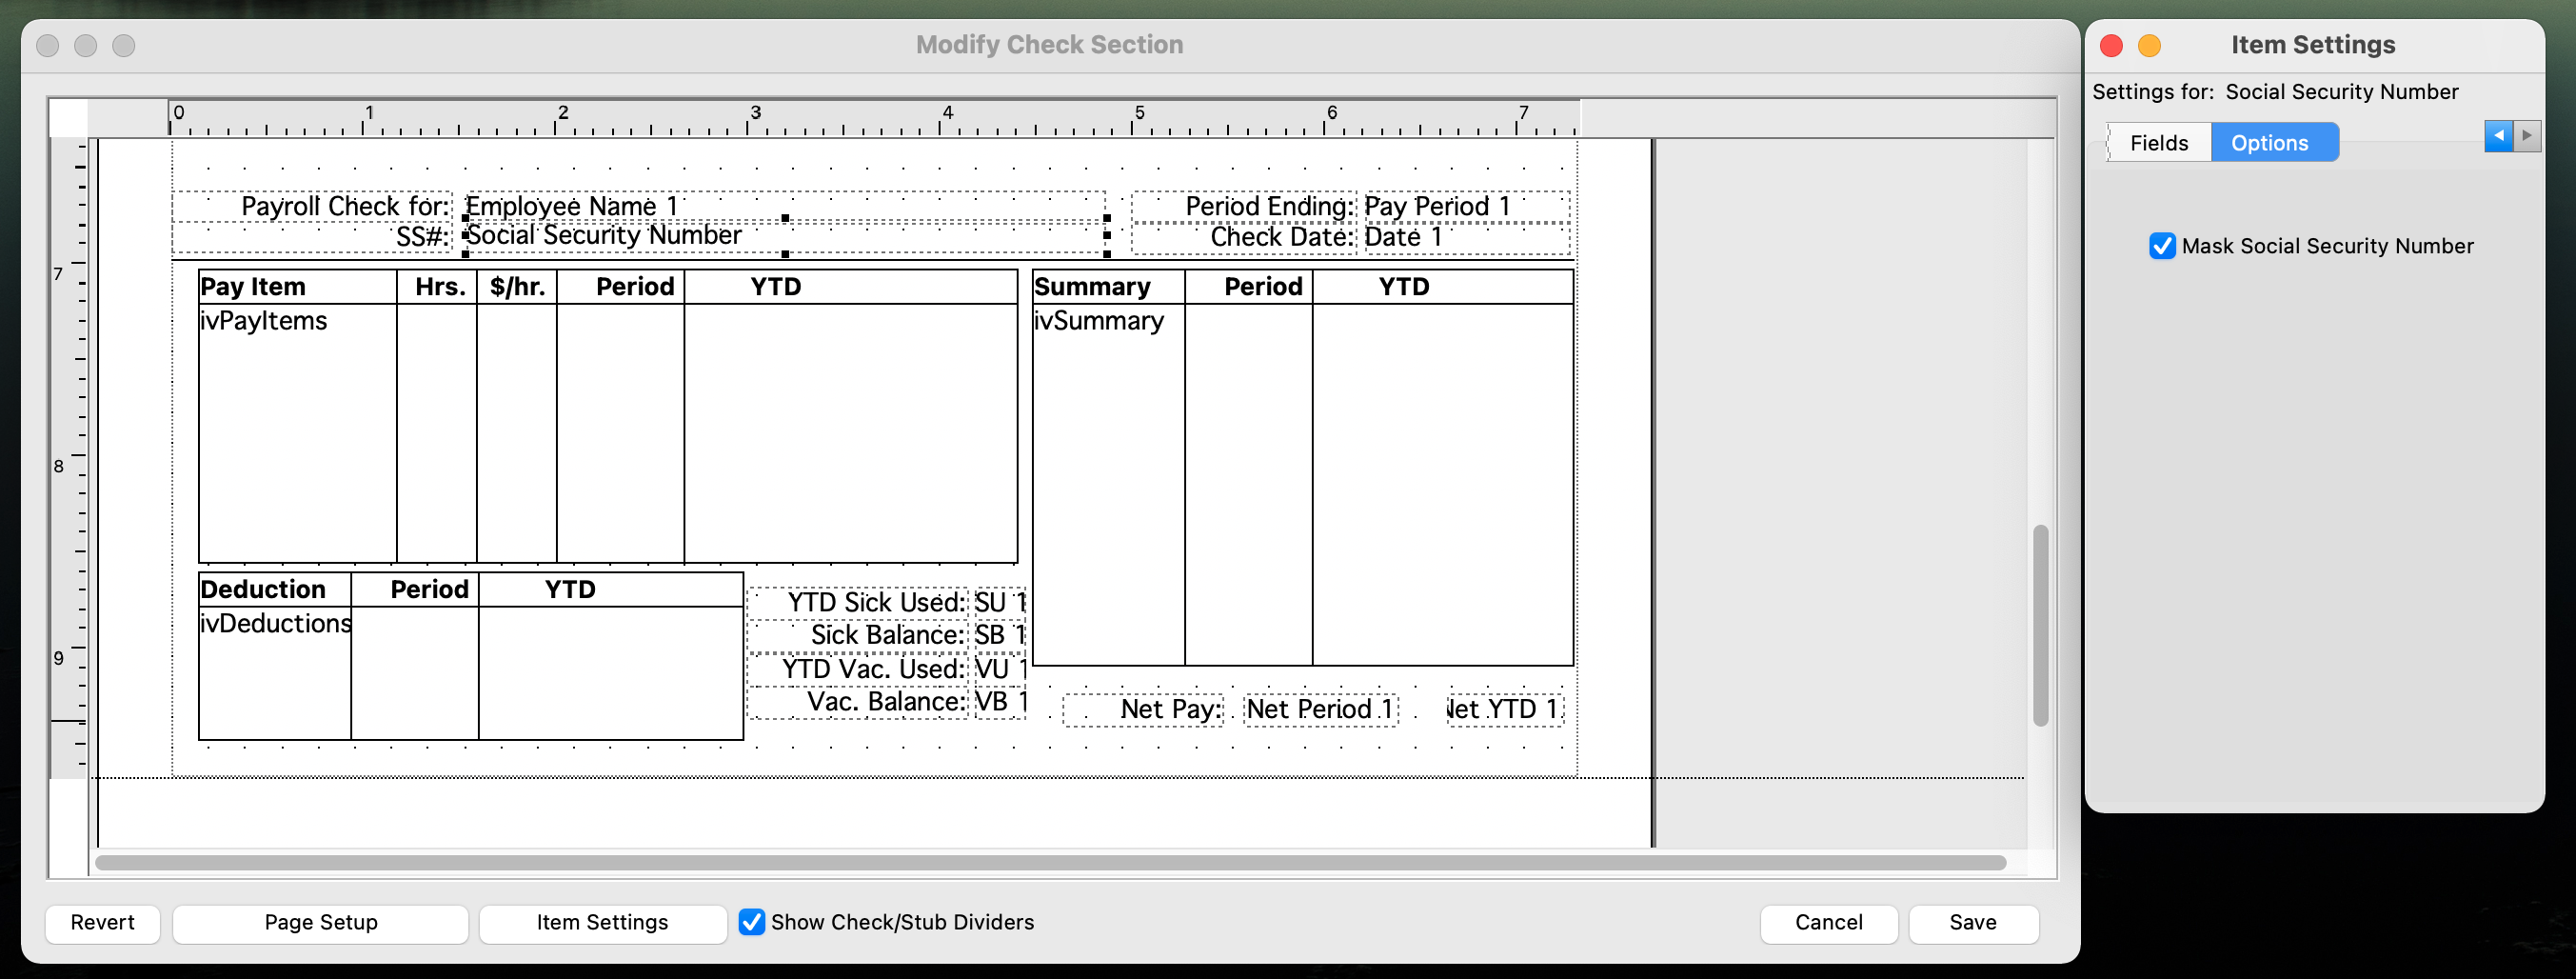
Task: Close the Item Settings panel
Action: (2111, 46)
